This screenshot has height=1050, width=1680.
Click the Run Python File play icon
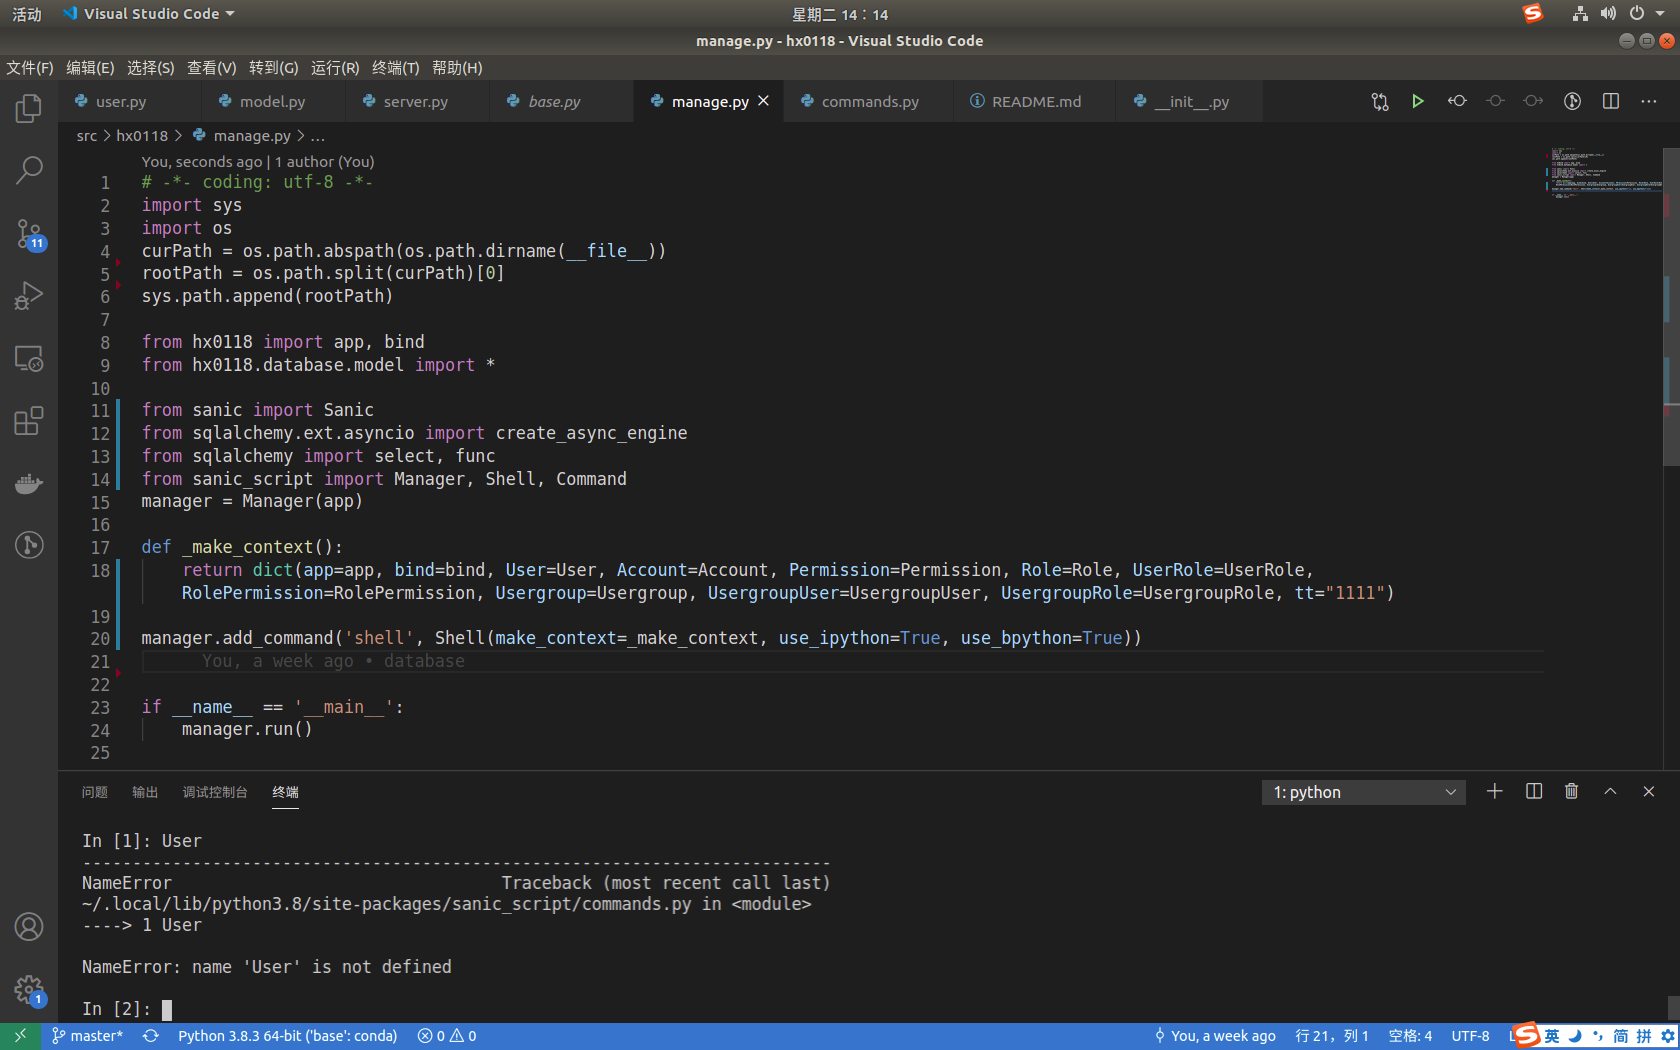coord(1418,101)
